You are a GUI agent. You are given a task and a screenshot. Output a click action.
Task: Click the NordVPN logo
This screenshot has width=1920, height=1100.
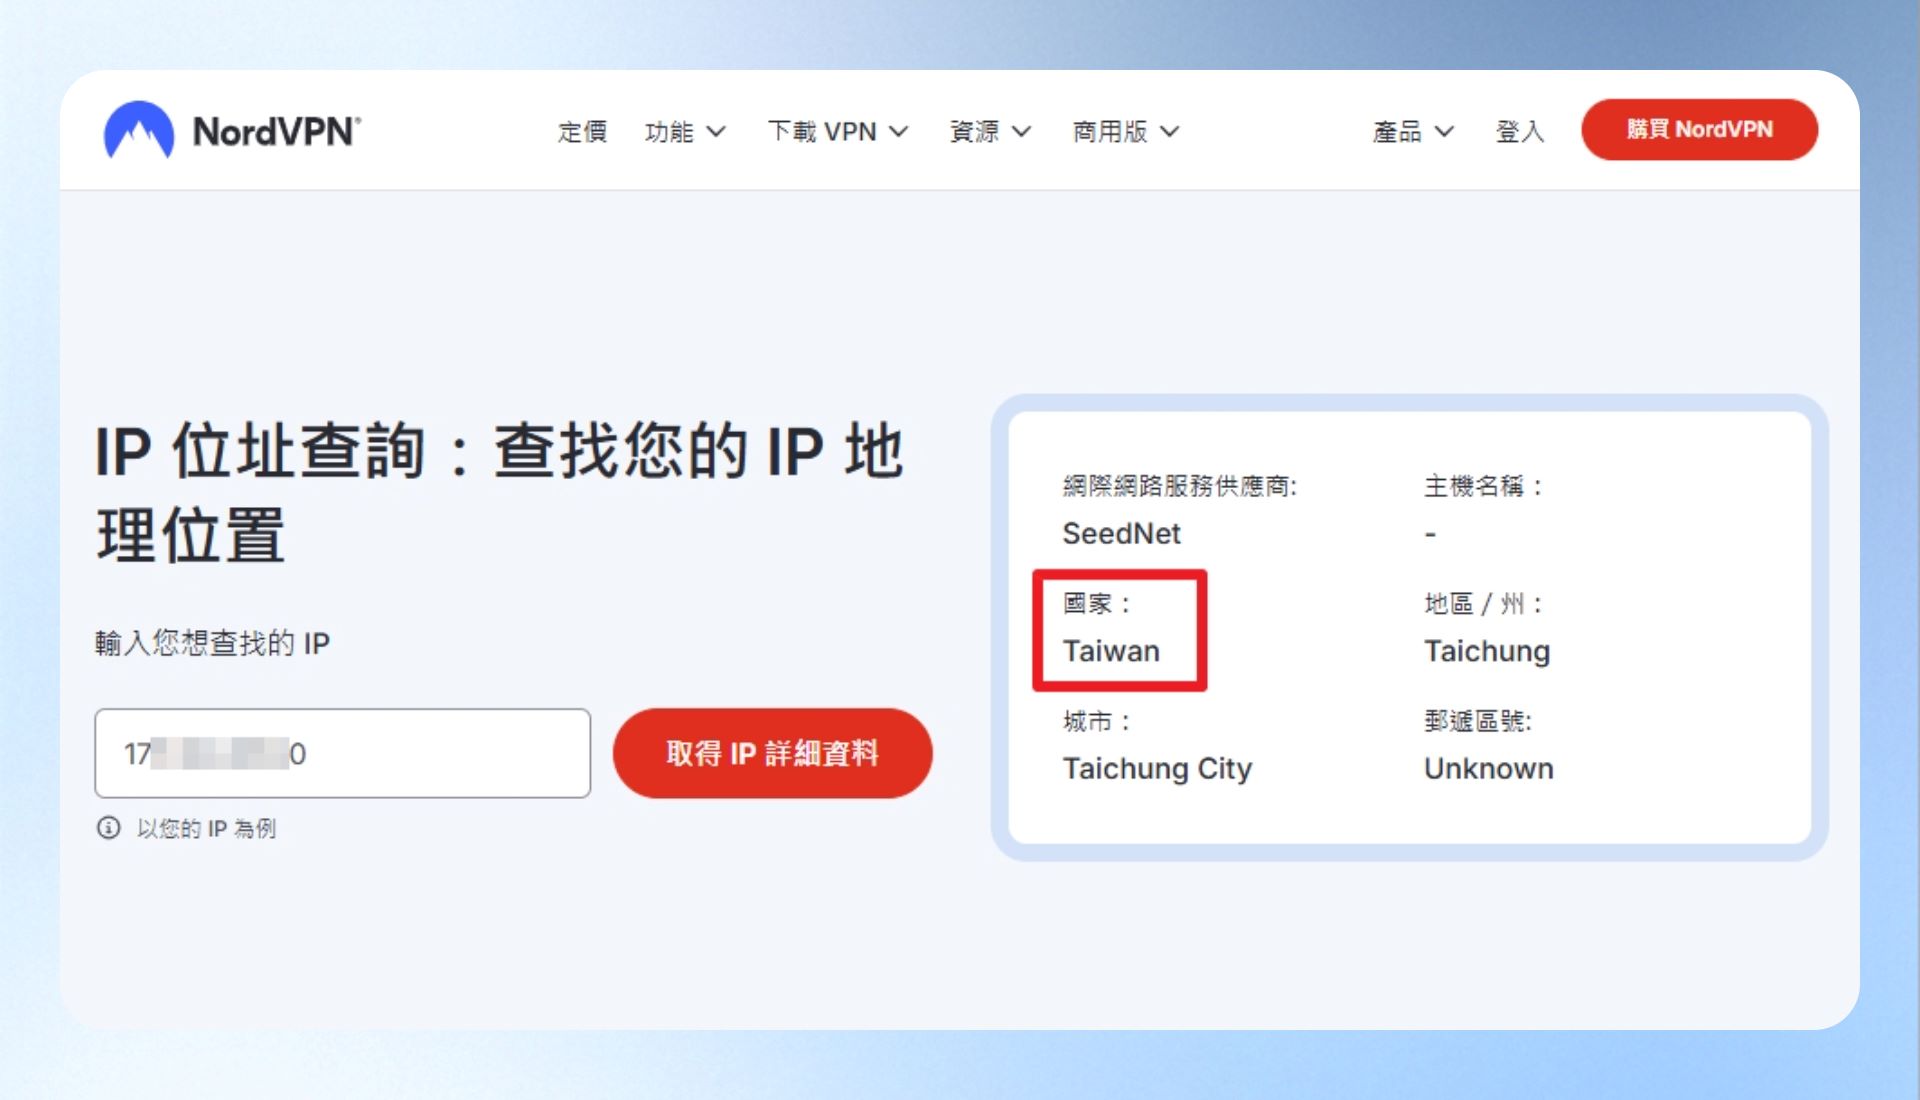(232, 130)
